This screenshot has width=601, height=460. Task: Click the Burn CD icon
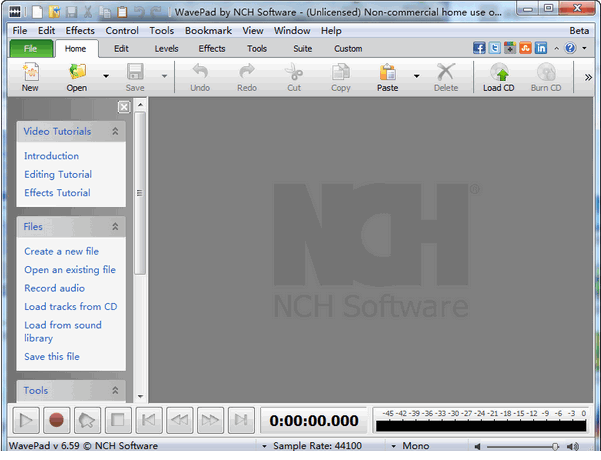546,72
